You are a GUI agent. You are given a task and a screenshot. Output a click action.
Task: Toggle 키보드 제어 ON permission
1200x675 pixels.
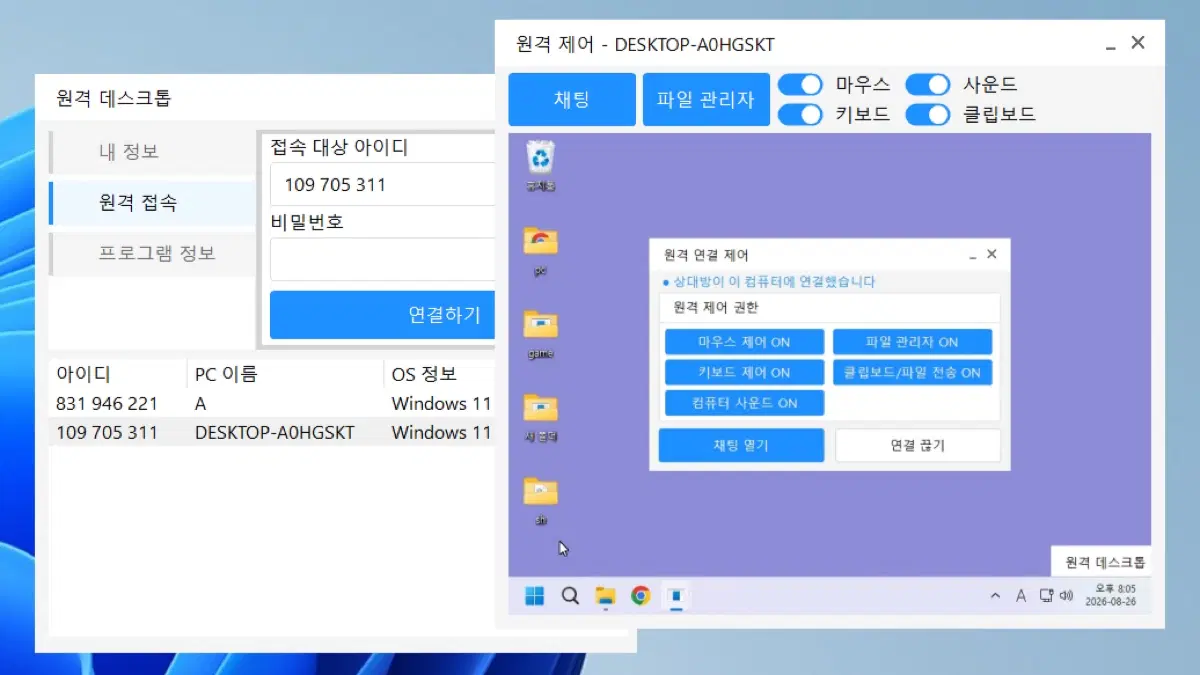[744, 372]
